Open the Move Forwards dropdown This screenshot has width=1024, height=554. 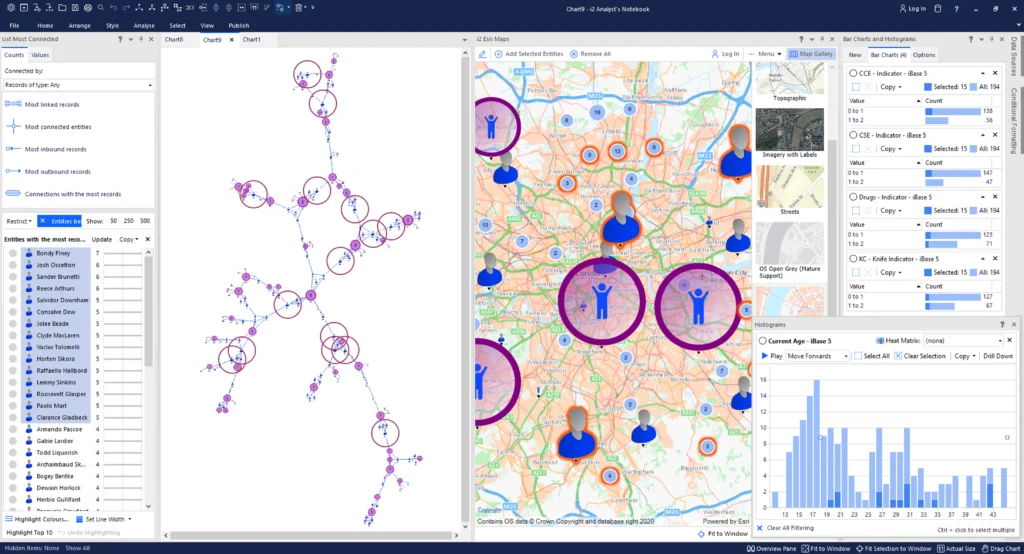tap(817, 356)
